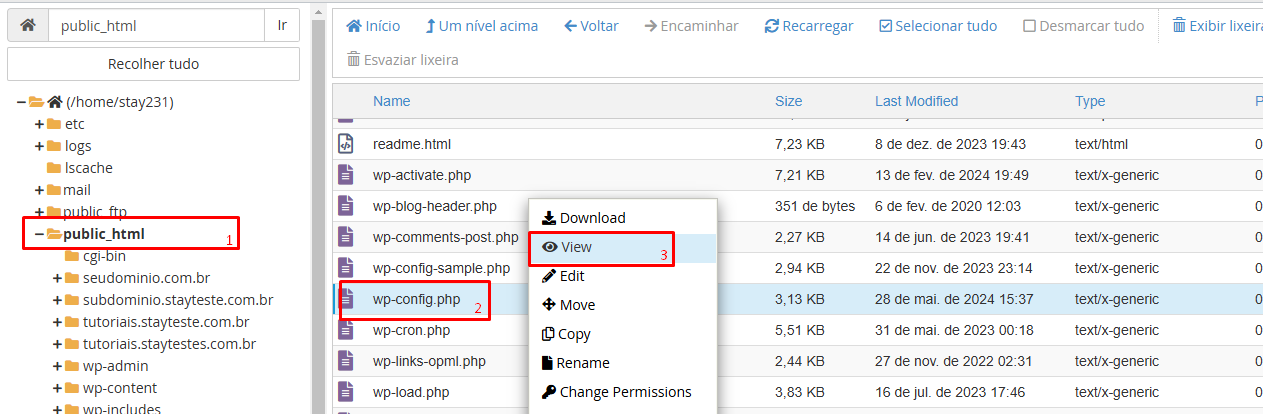Click the readme.html file icon
1263x414 pixels.
pos(346,144)
